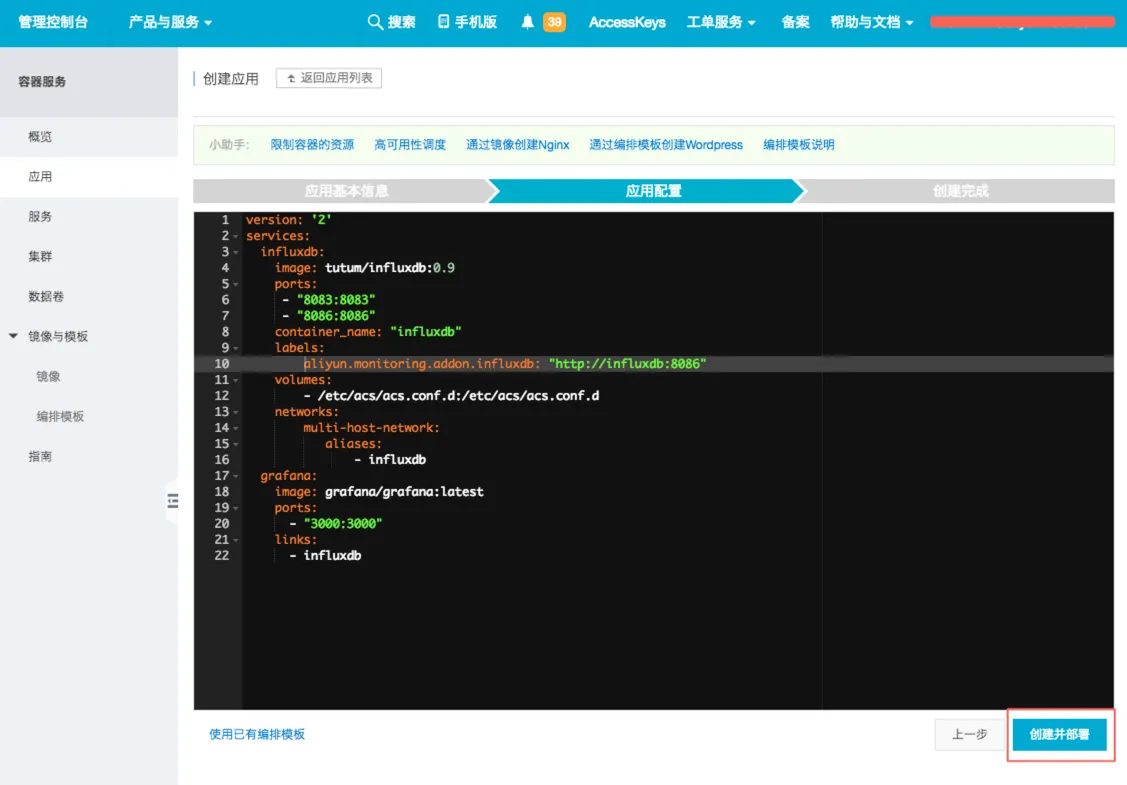Open 管理控制台 home

pyautogui.click(x=53, y=22)
